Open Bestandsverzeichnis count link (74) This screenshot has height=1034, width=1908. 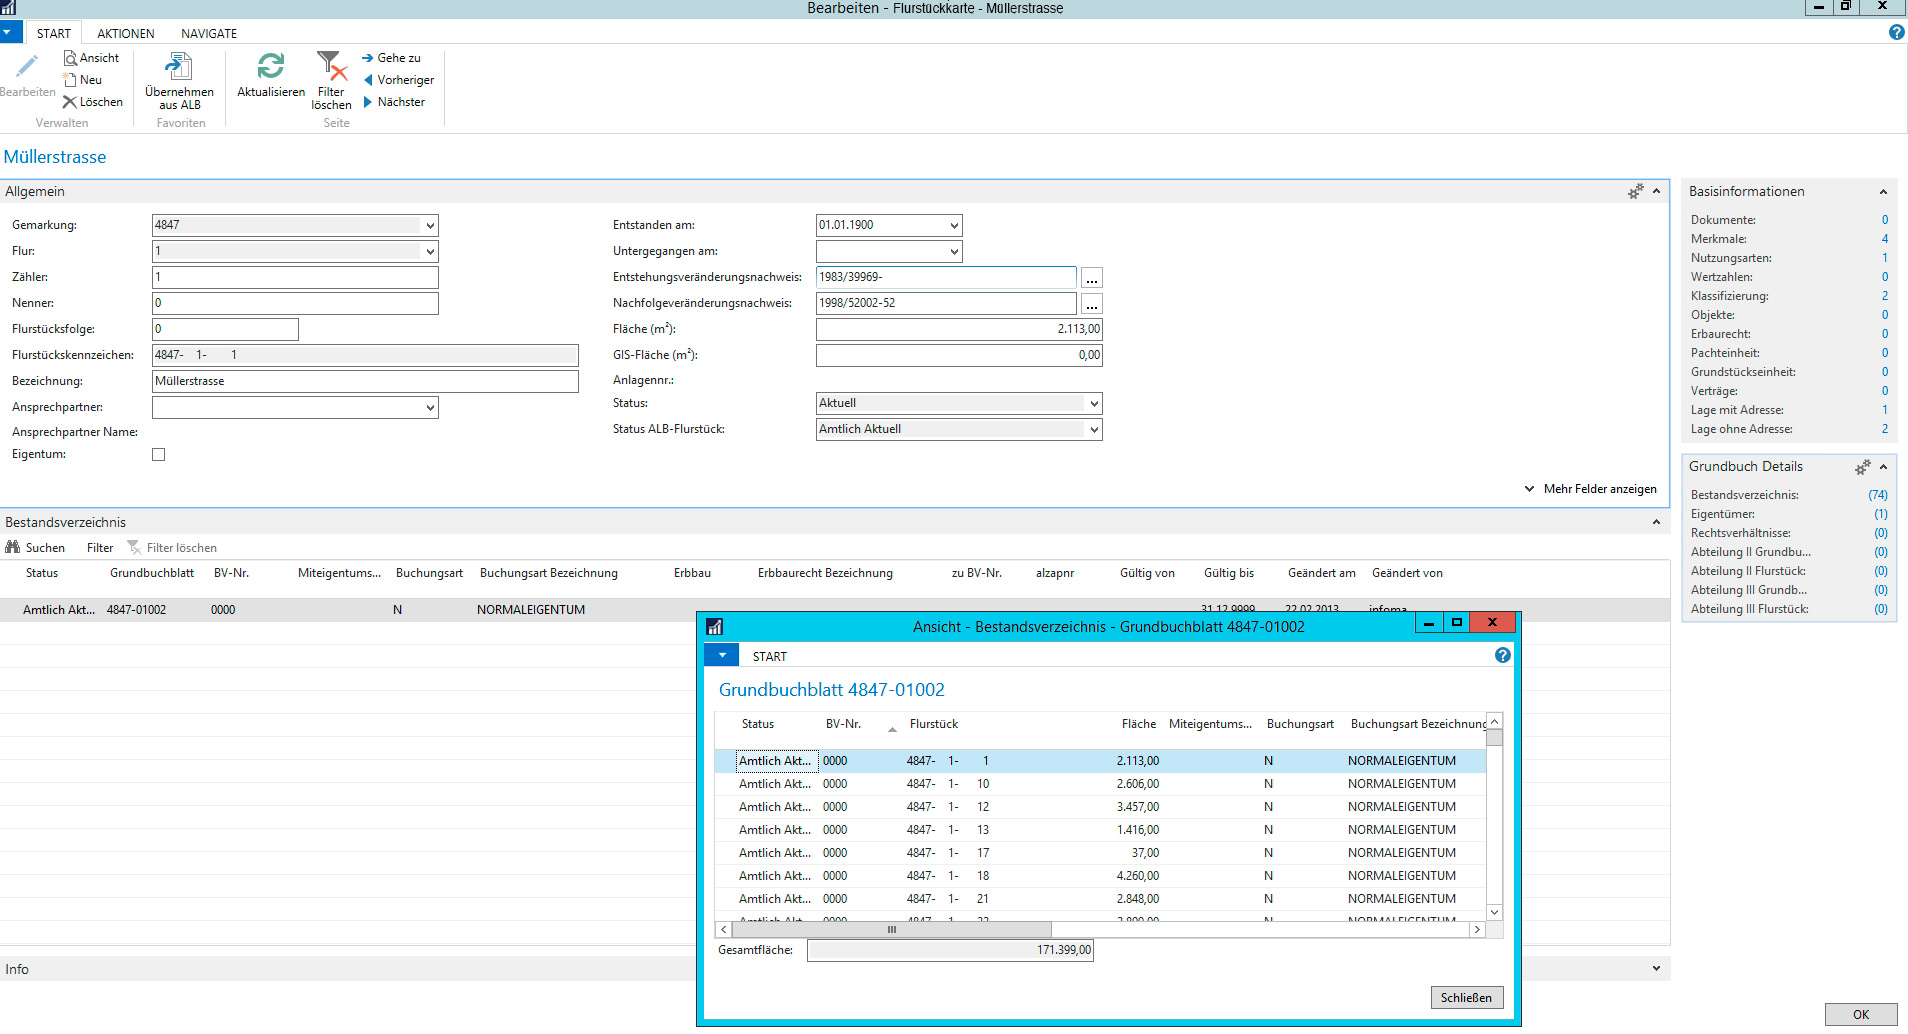pos(1877,495)
